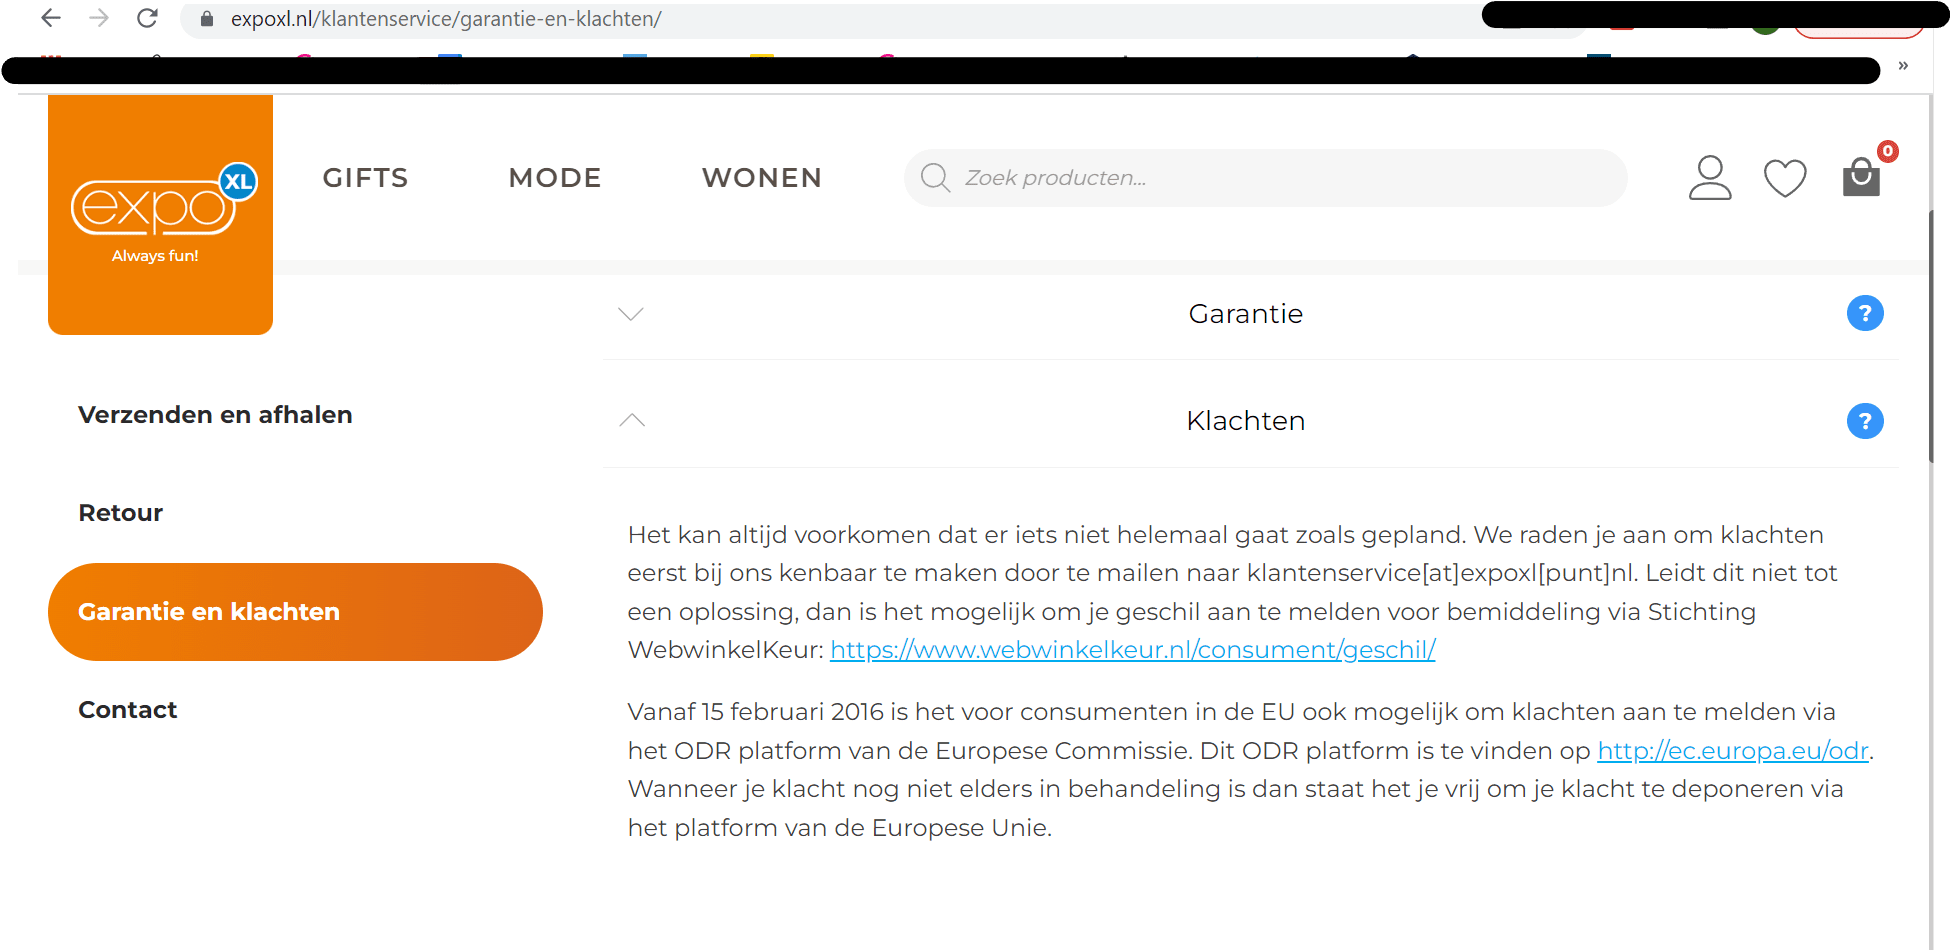Click the browser address bar URL
The width and height of the screenshot is (1950, 950).
[446, 19]
